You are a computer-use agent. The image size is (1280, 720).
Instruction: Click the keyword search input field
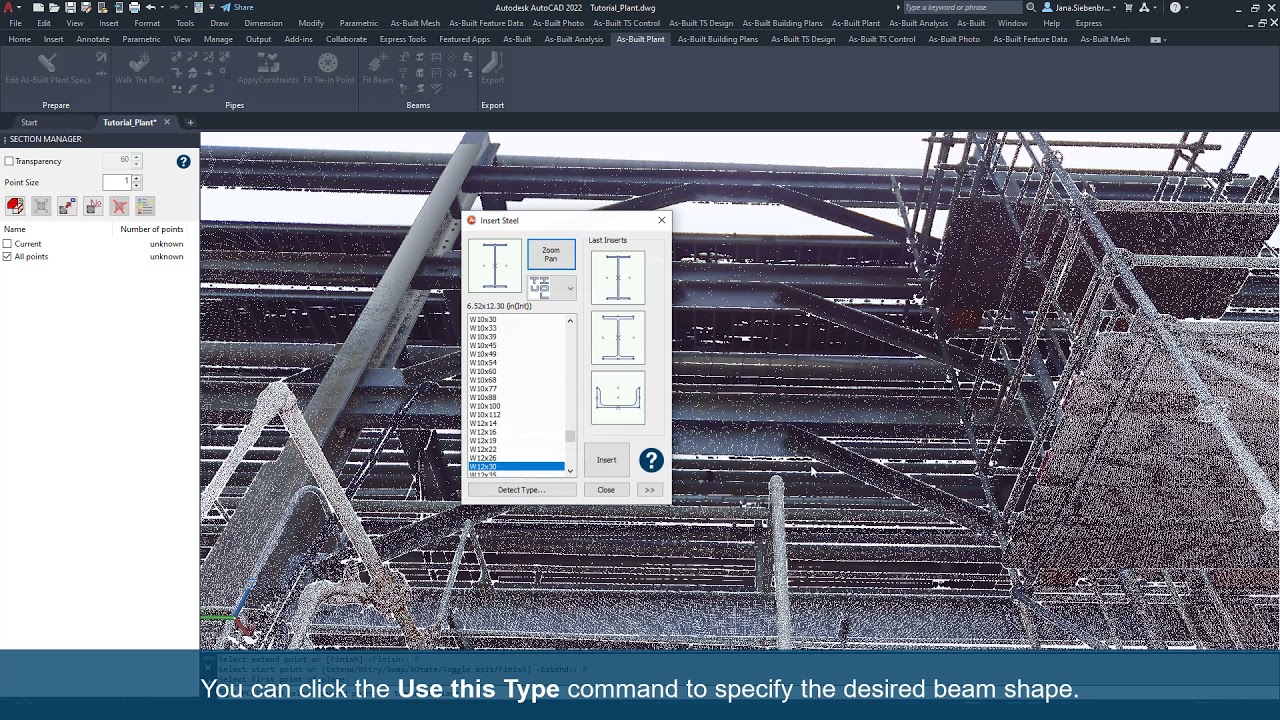click(x=961, y=7)
